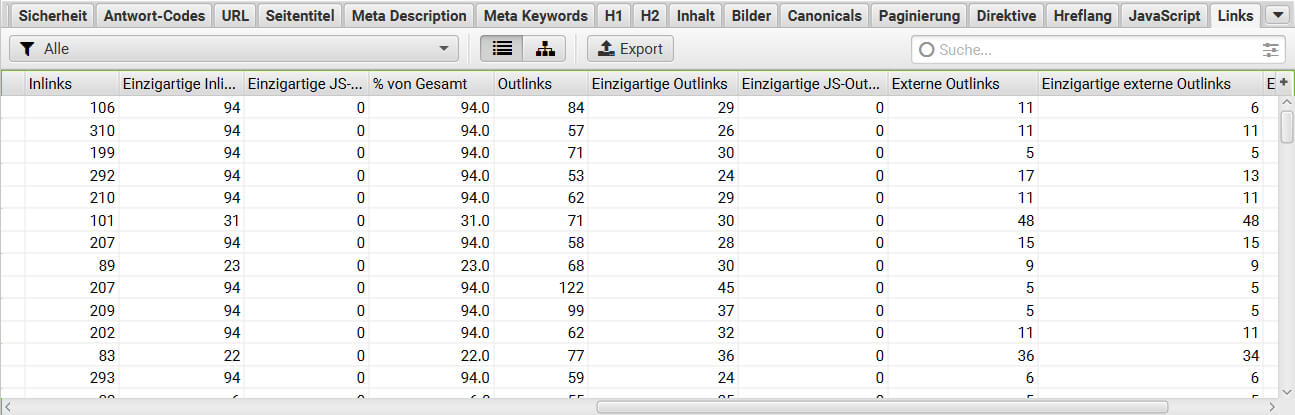The width and height of the screenshot is (1295, 415).
Task: Switch to the Canonicals tab
Action: [x=824, y=15]
